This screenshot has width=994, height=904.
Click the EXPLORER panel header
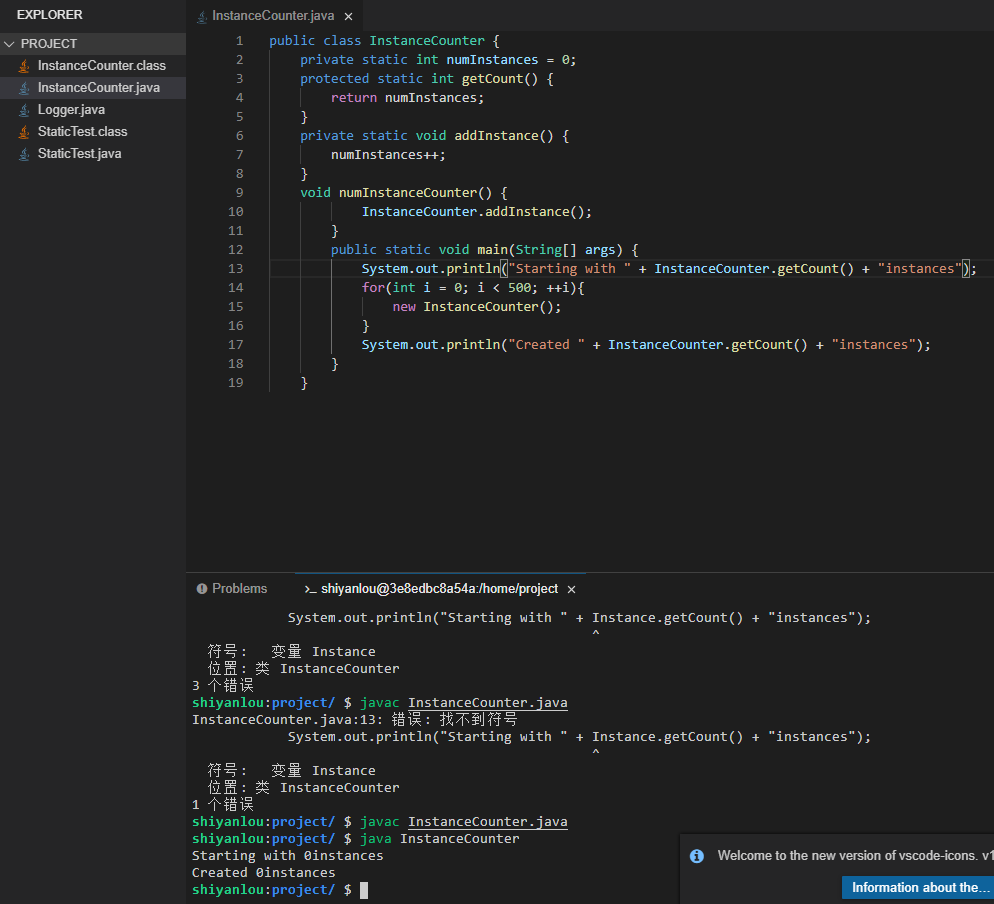49,15
